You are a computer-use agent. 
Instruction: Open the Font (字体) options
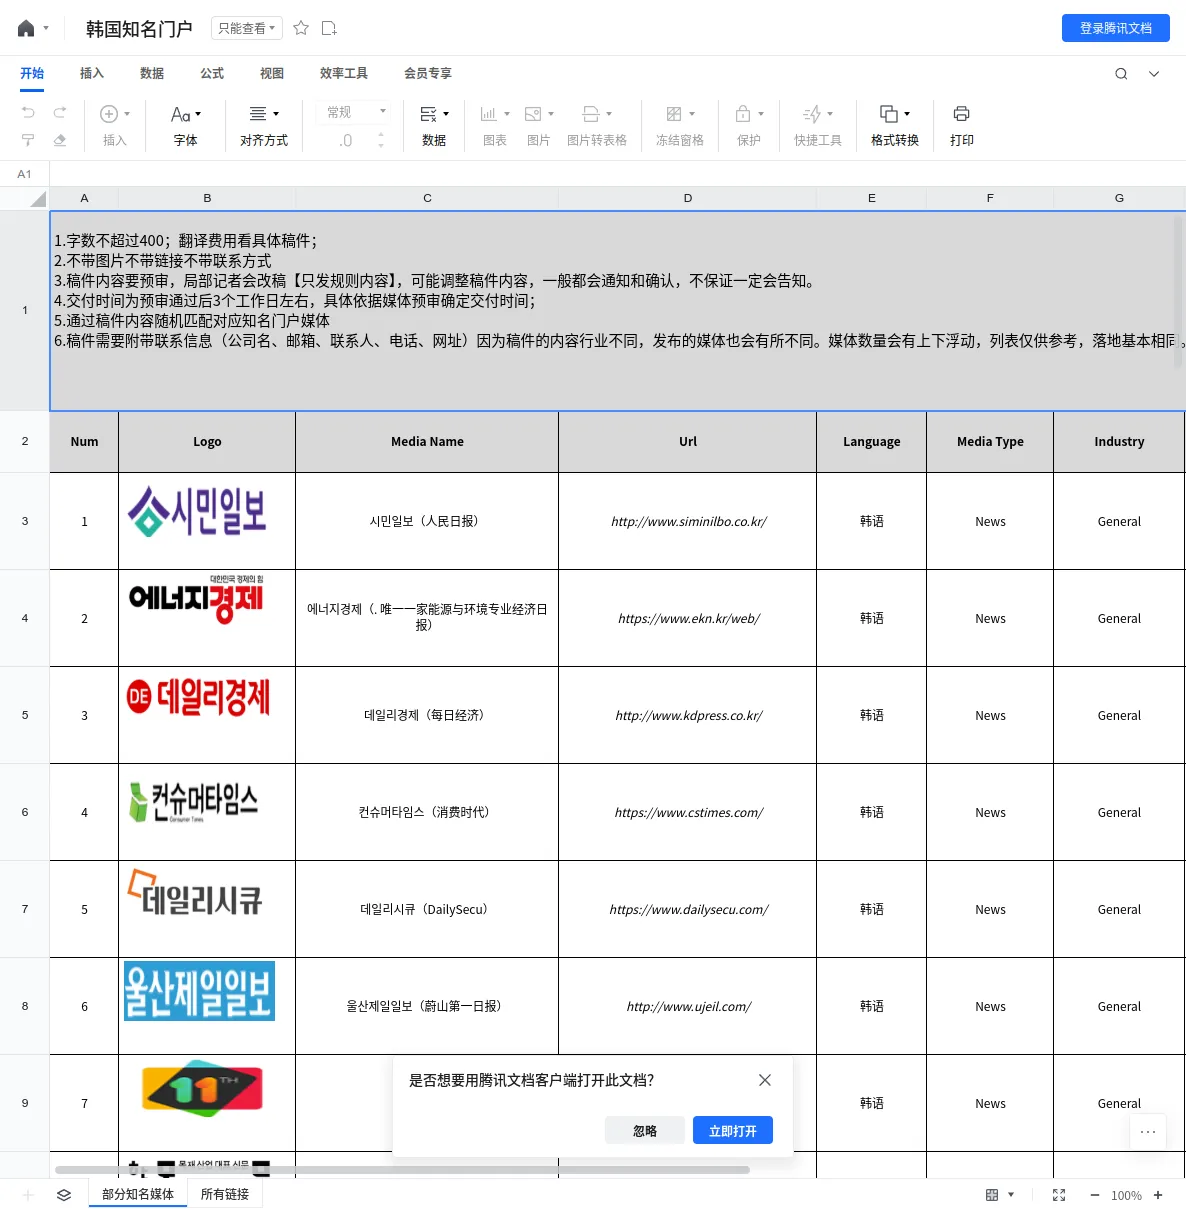pos(186,126)
